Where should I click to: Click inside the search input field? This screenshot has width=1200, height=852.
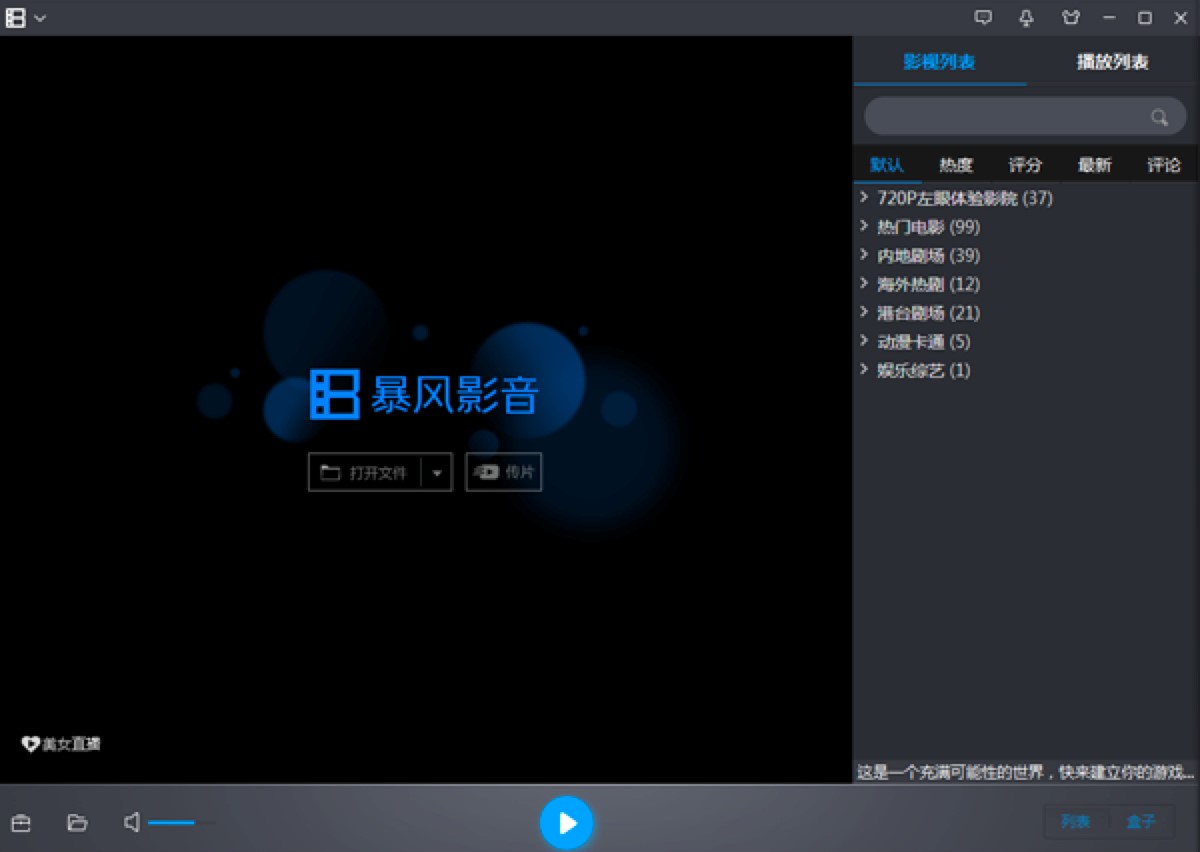tap(1010, 116)
